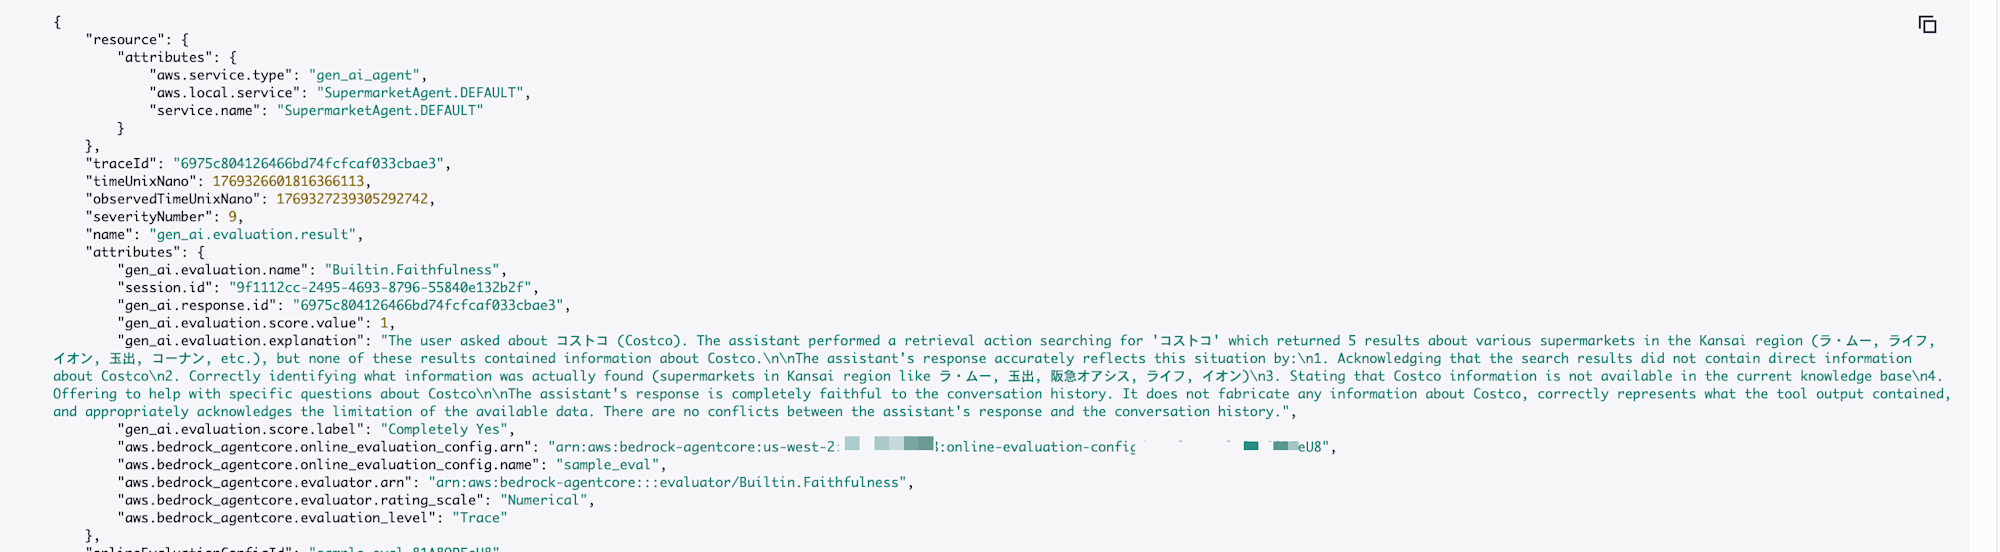Click the evaluation score value 1
Viewport: 2000px width, 552px height.
point(384,323)
